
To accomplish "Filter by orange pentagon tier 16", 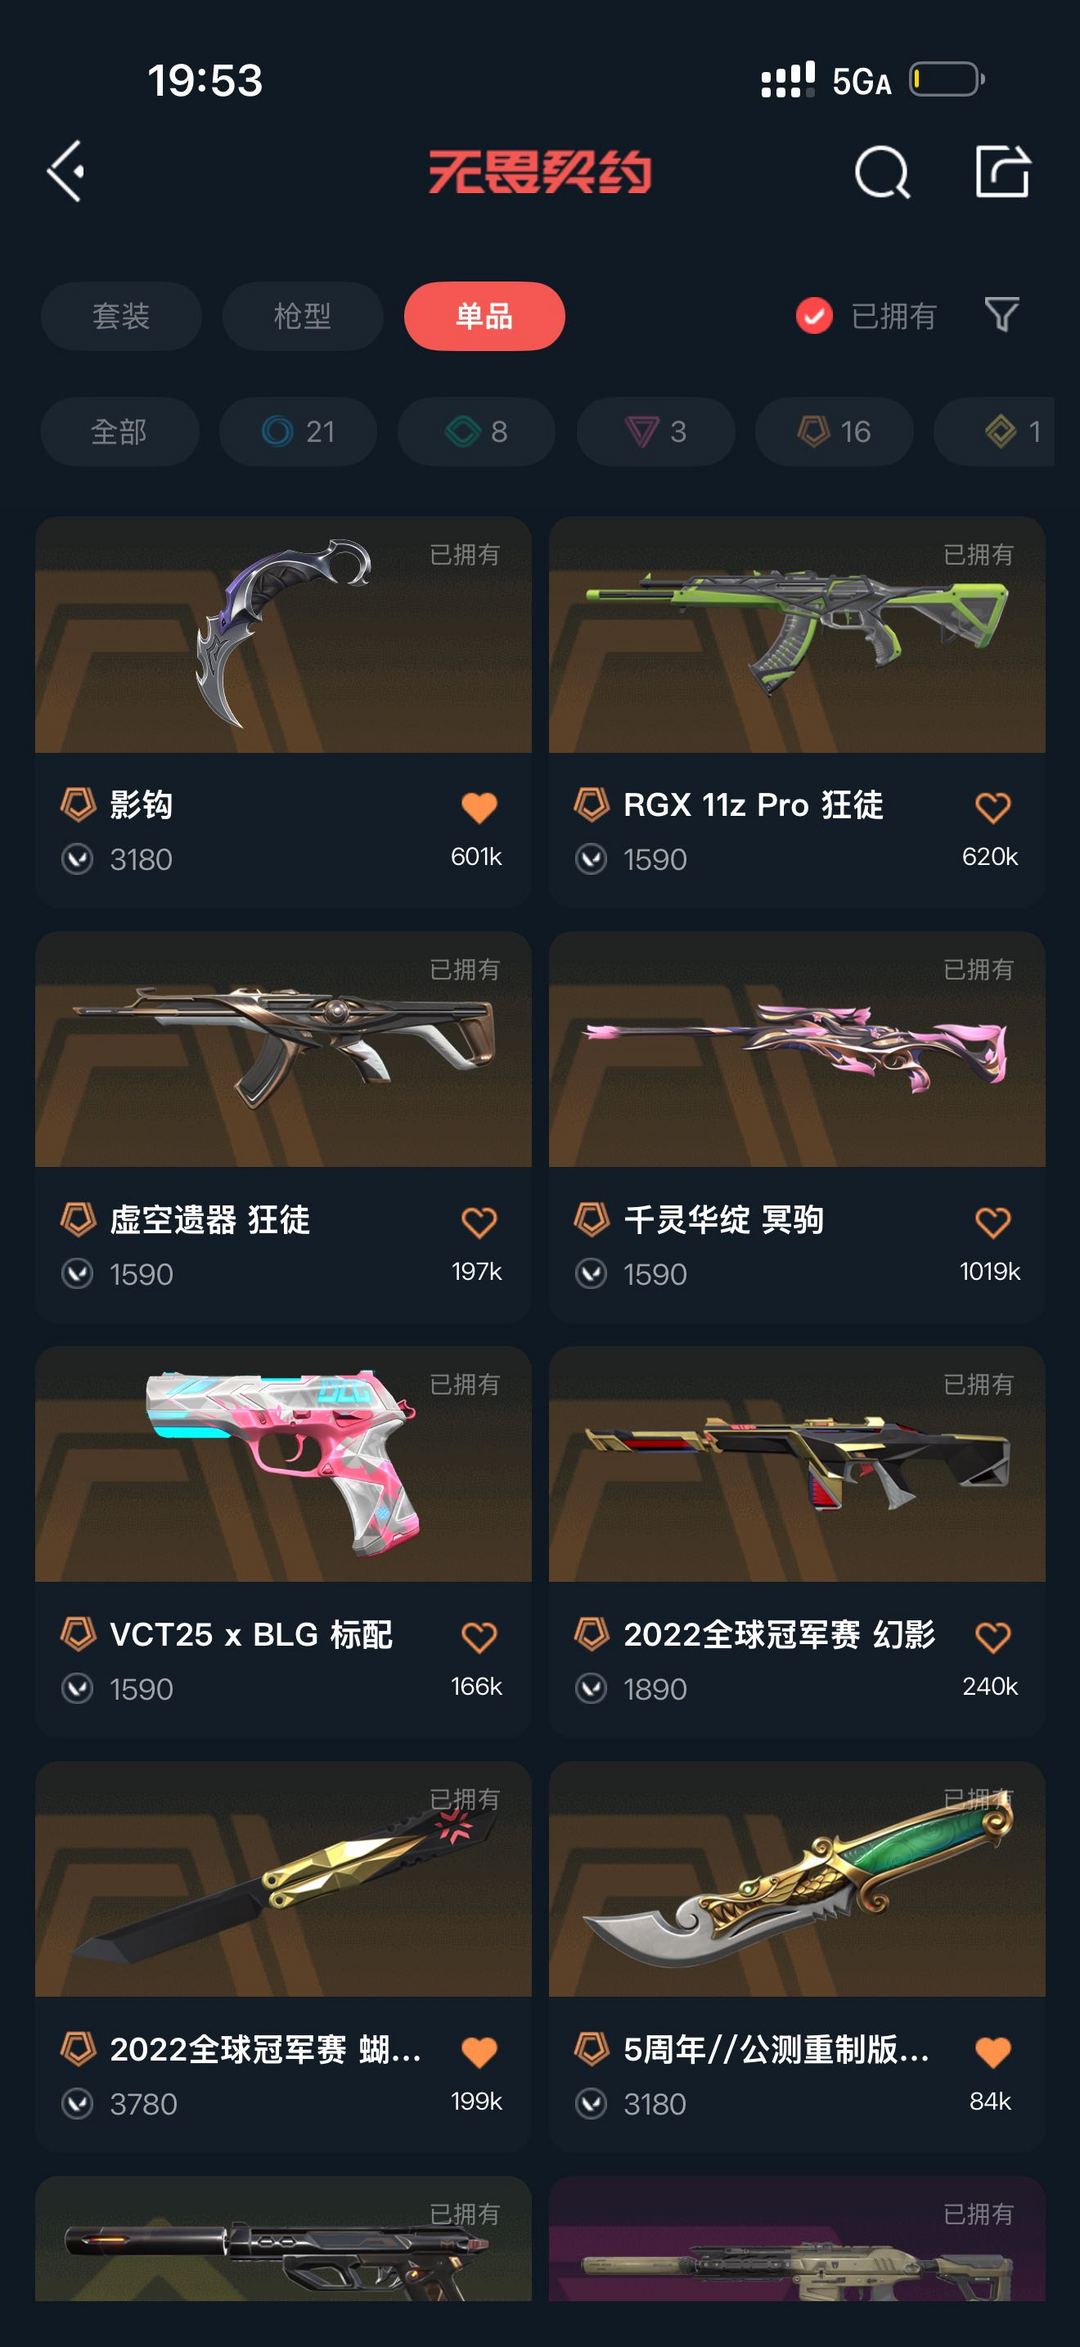I will pos(834,431).
